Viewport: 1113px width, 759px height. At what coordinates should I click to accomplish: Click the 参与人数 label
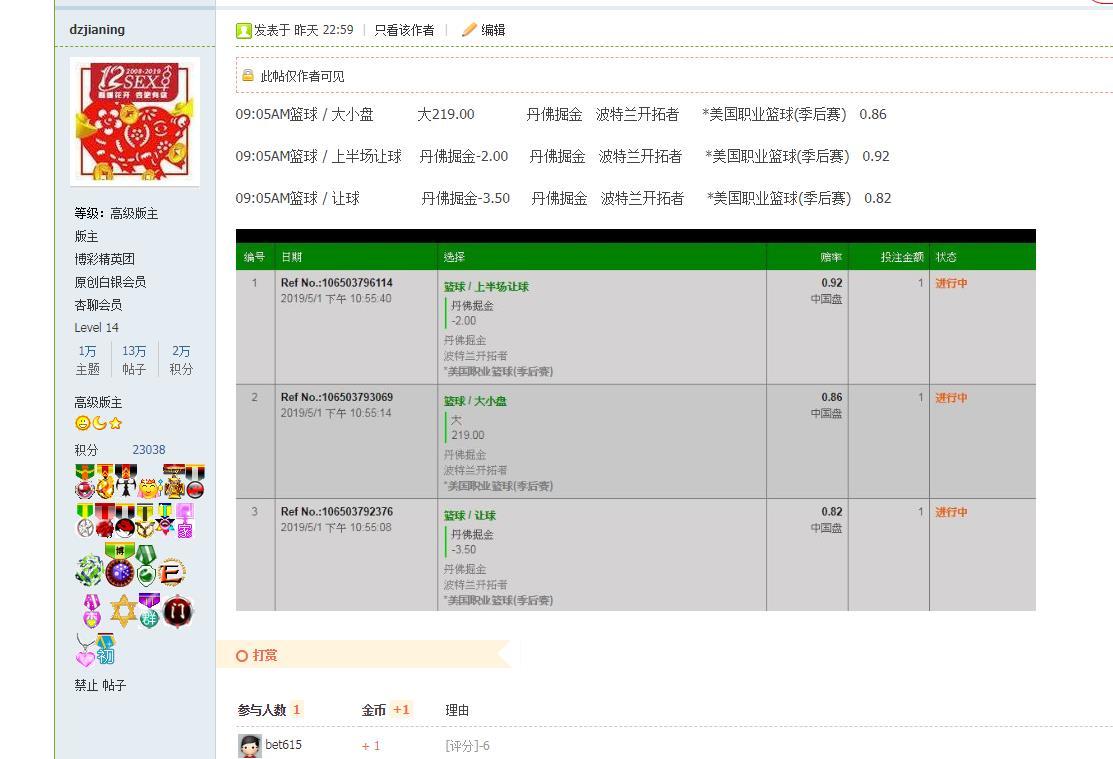click(x=262, y=710)
